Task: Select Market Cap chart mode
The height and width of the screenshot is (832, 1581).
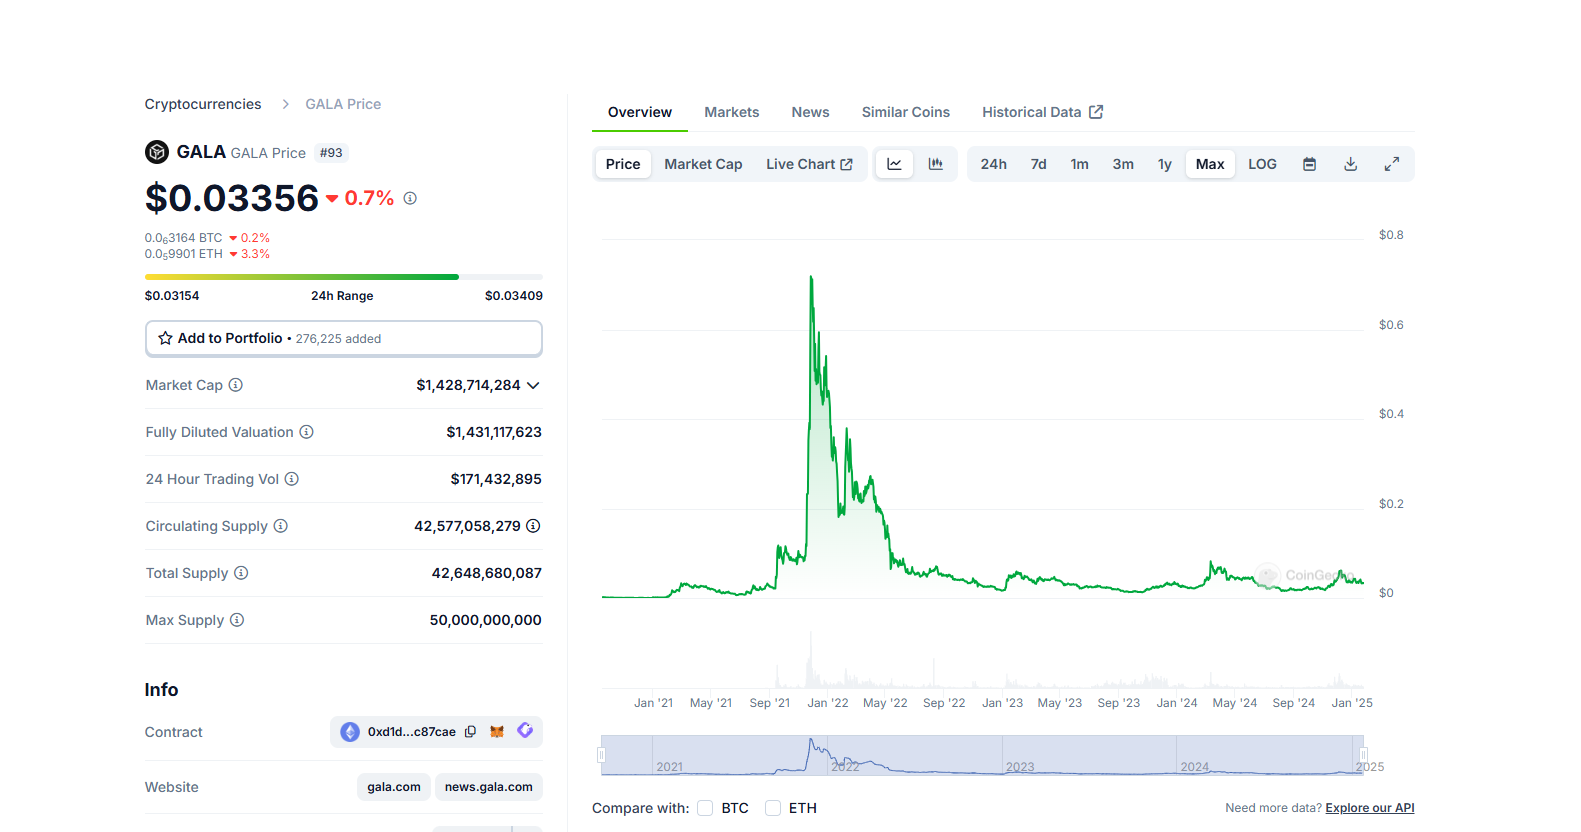Action: coord(703,164)
